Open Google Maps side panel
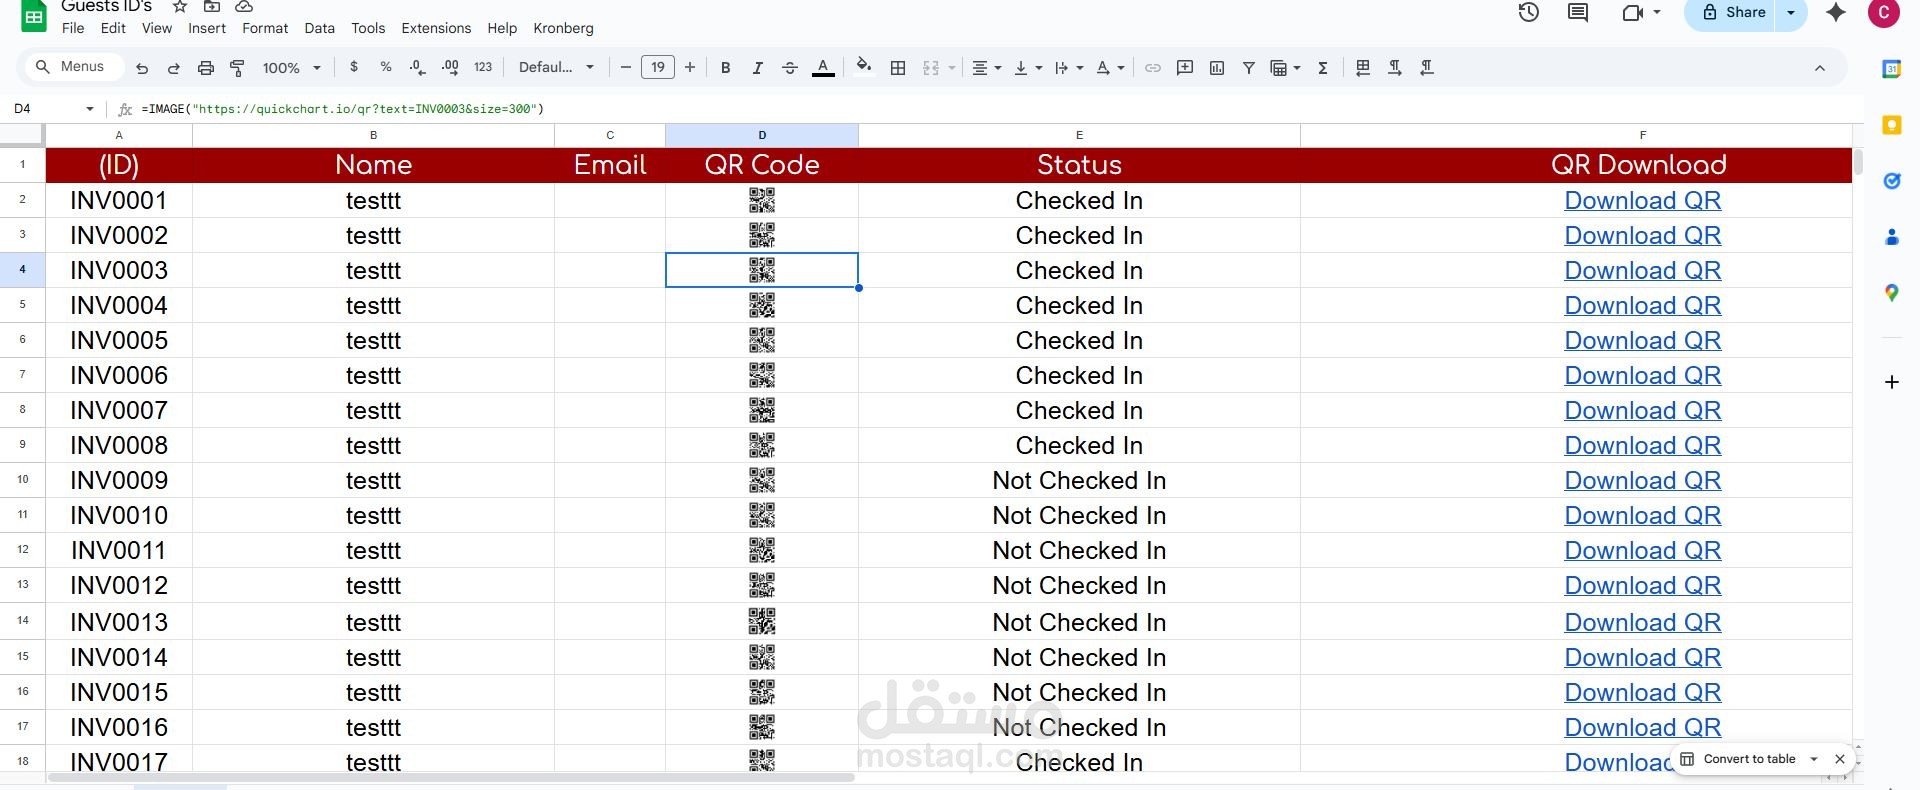Viewport: 1920px width, 790px height. (1891, 293)
